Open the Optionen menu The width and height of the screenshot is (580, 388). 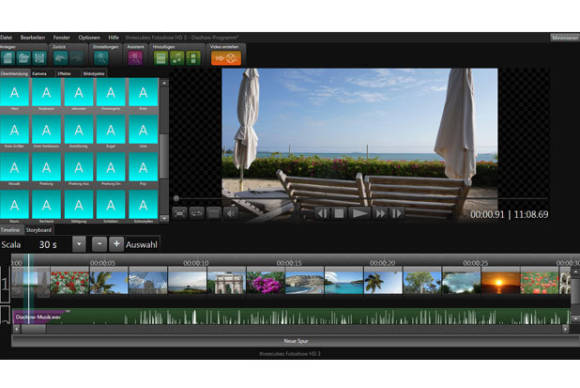89,37
